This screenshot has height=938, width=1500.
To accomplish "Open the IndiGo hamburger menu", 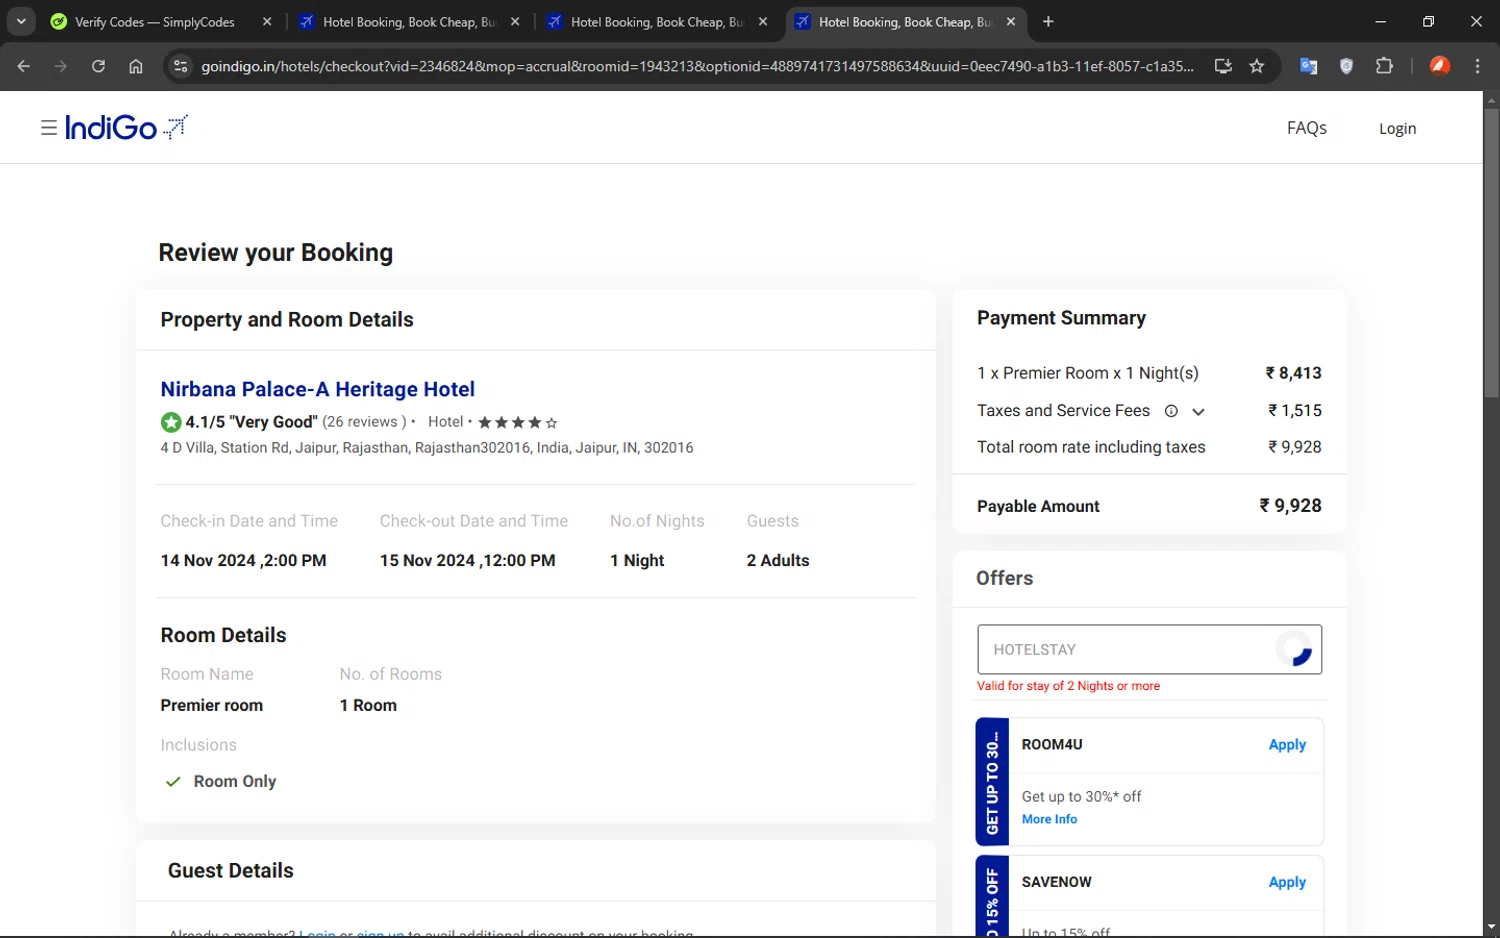I will 48,128.
